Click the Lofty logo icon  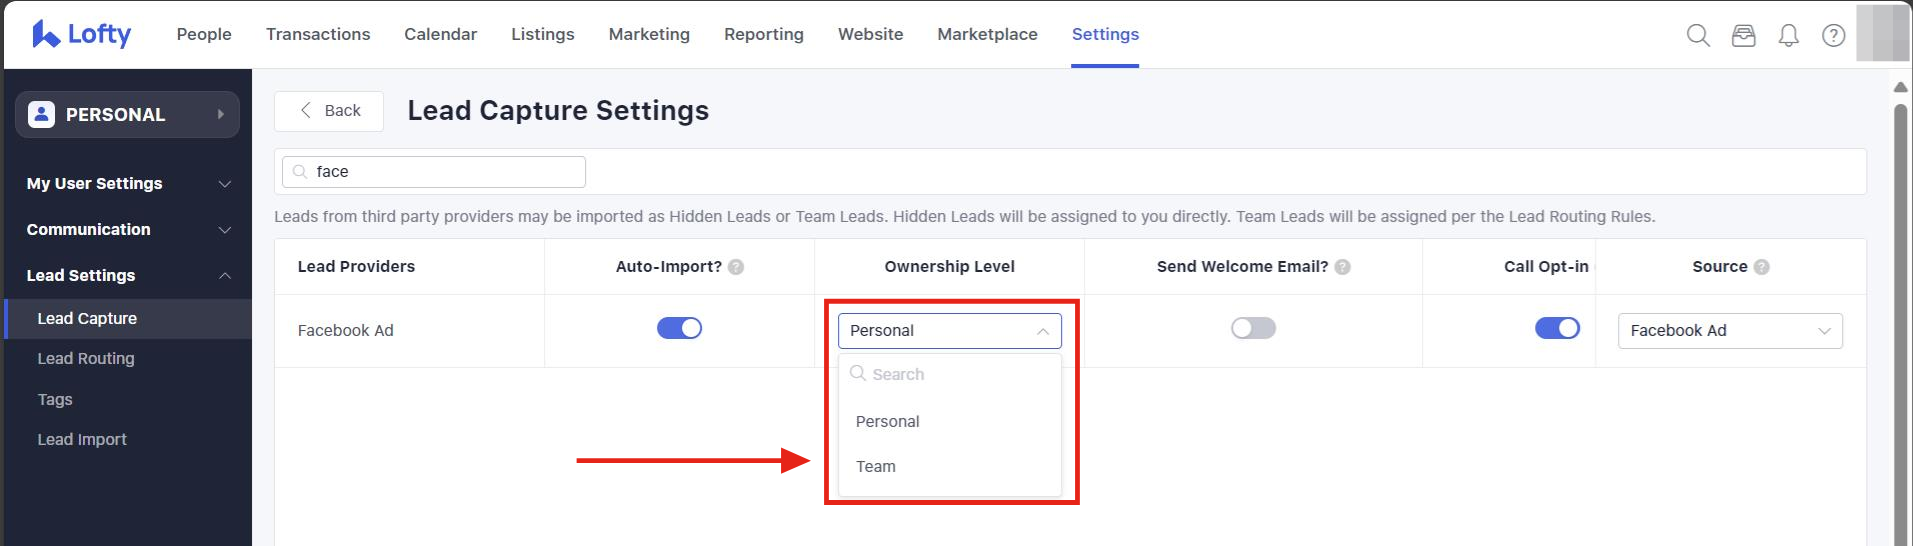click(x=45, y=34)
